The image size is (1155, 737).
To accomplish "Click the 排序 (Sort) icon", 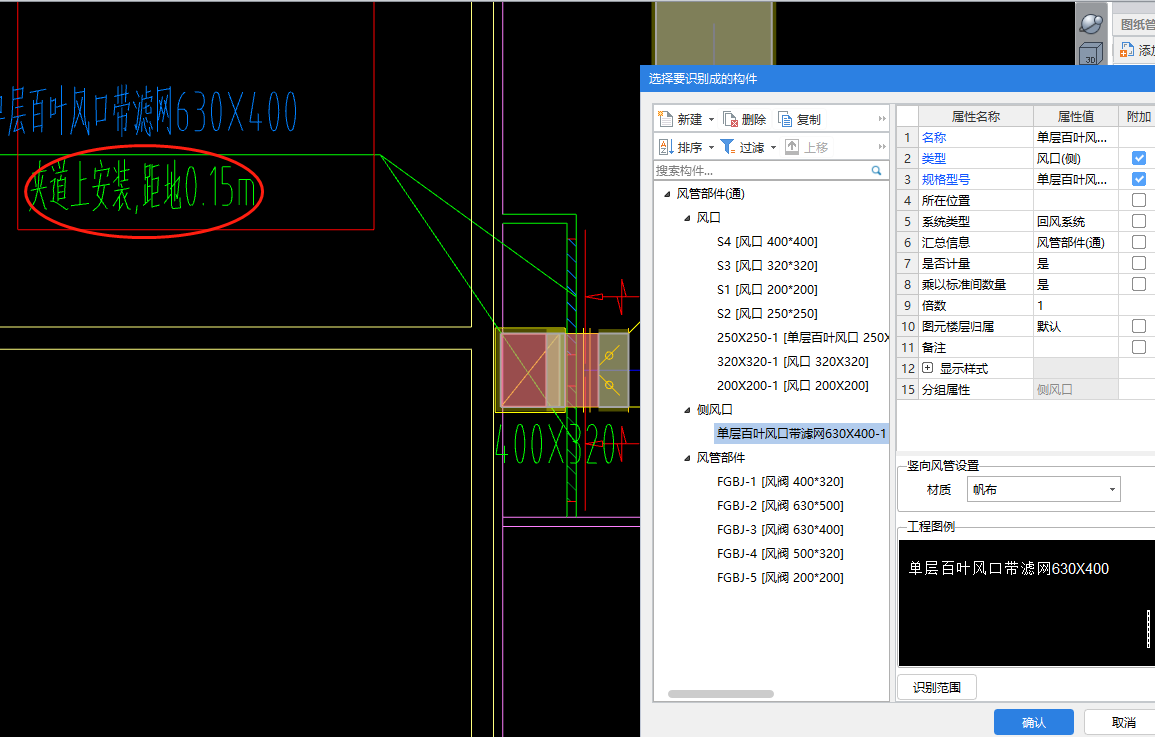I will 666,147.
